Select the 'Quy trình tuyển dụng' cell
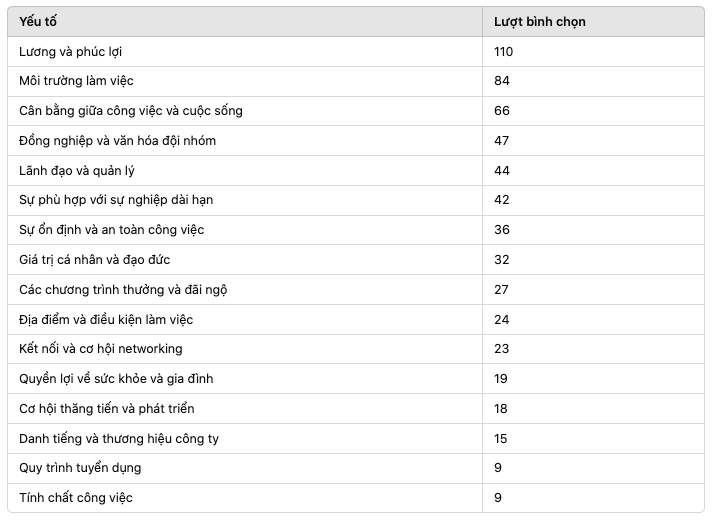 point(245,468)
